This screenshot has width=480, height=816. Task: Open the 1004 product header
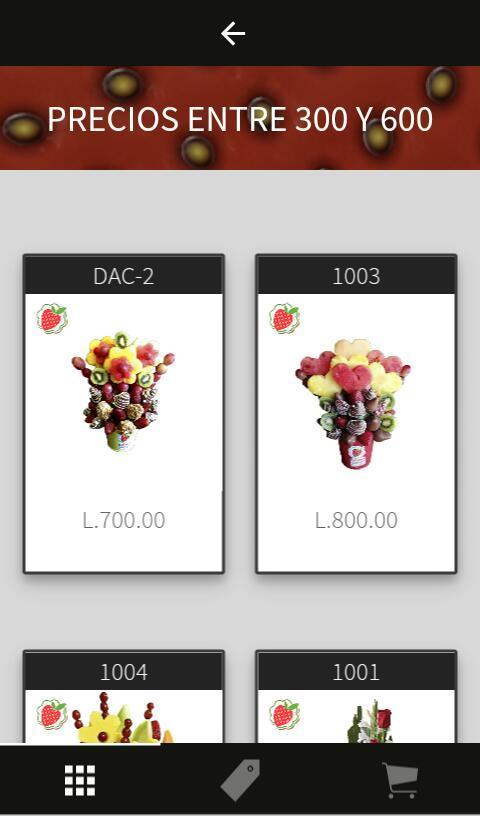[x=124, y=671]
